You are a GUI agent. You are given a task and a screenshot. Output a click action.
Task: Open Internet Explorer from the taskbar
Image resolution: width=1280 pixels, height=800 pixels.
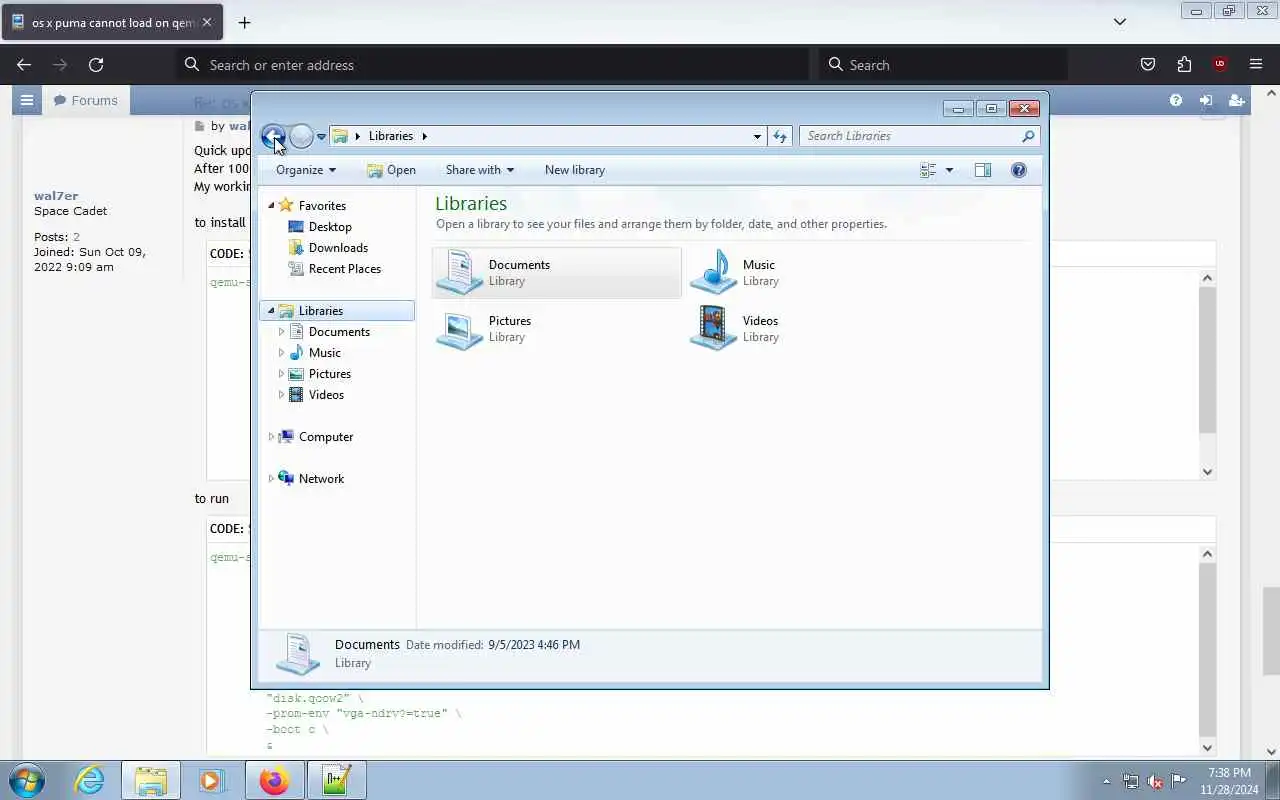point(90,780)
